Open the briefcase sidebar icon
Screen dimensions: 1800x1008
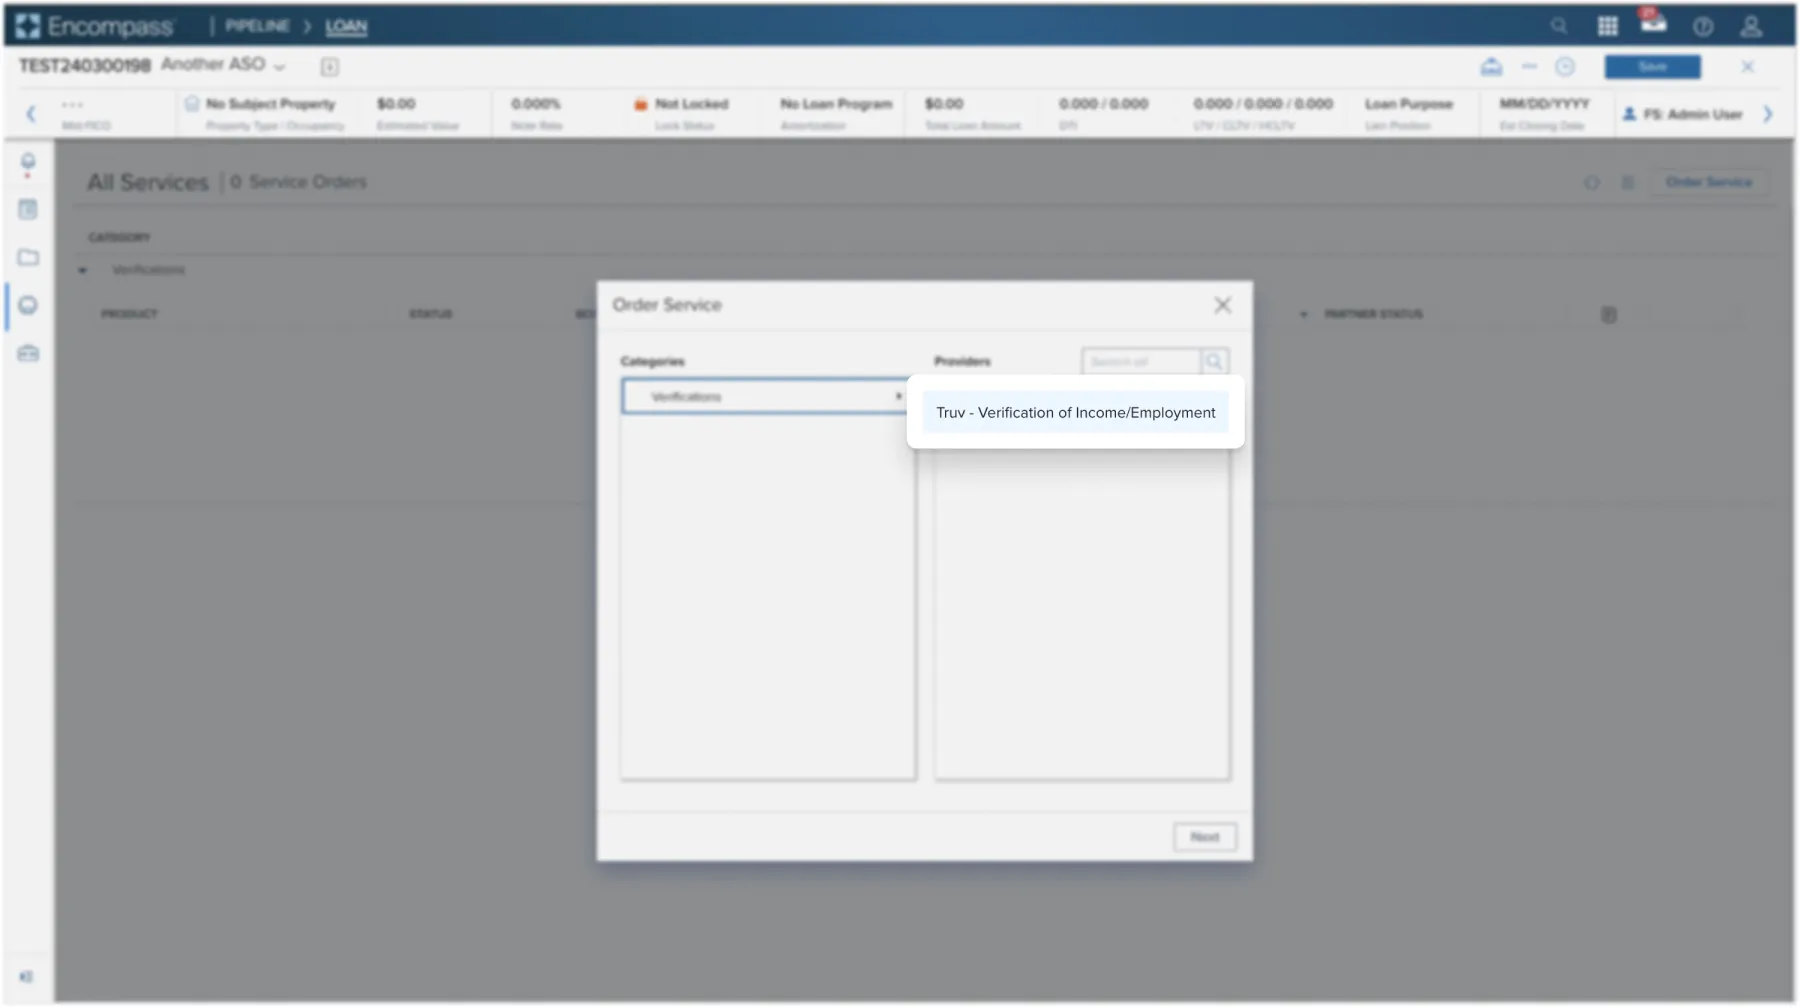tap(28, 353)
